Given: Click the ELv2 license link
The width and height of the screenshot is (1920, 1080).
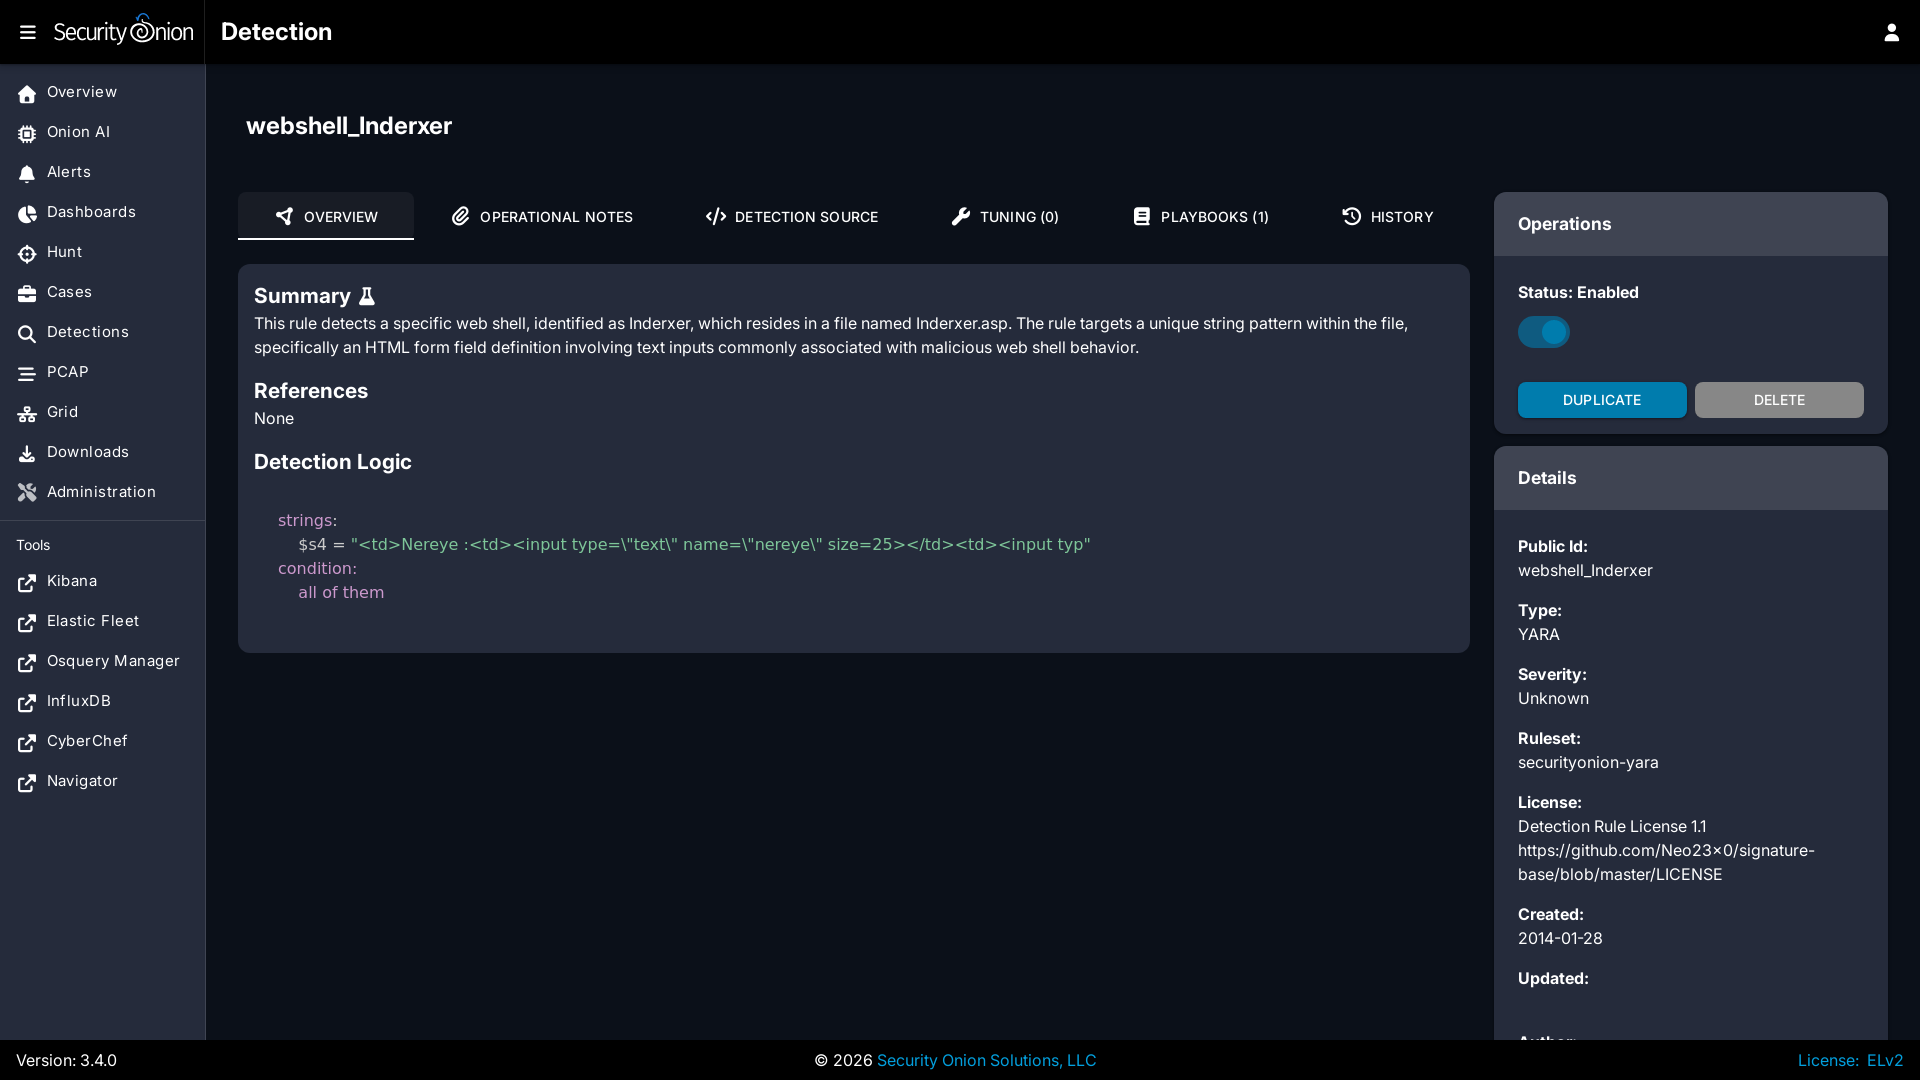Looking at the screenshot, I should click(1885, 1060).
